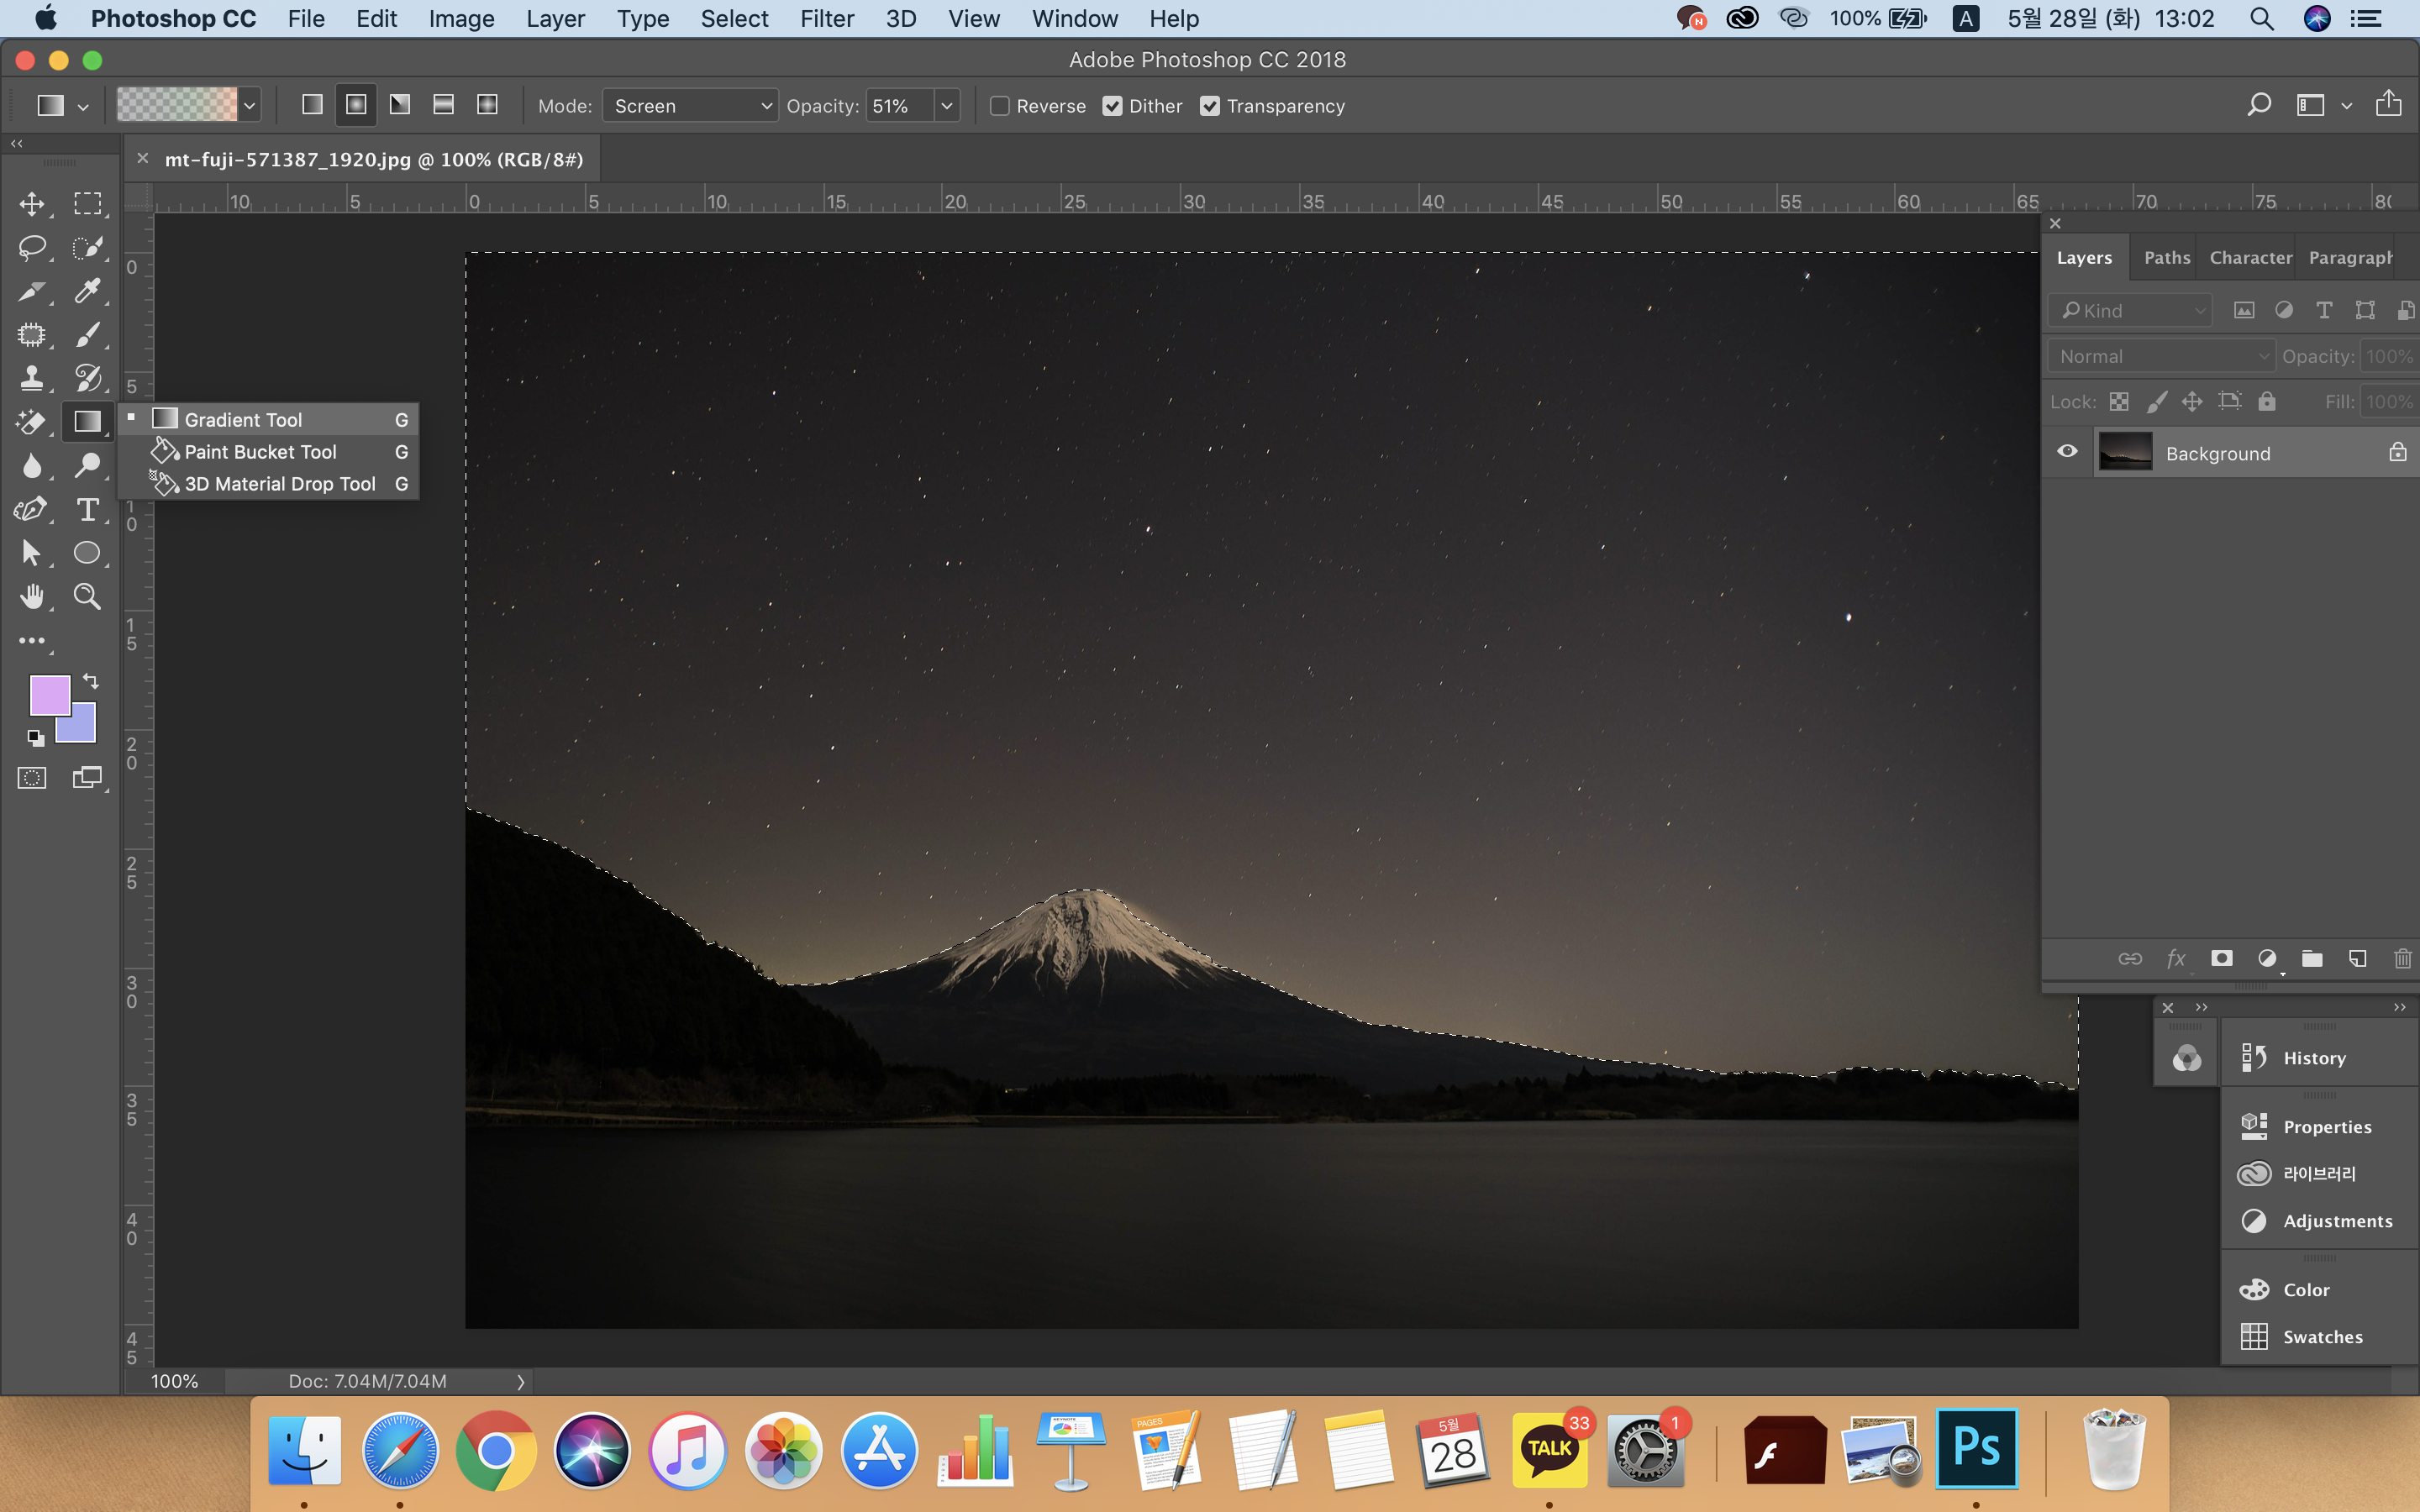Select the Brush tool

[x=88, y=334]
